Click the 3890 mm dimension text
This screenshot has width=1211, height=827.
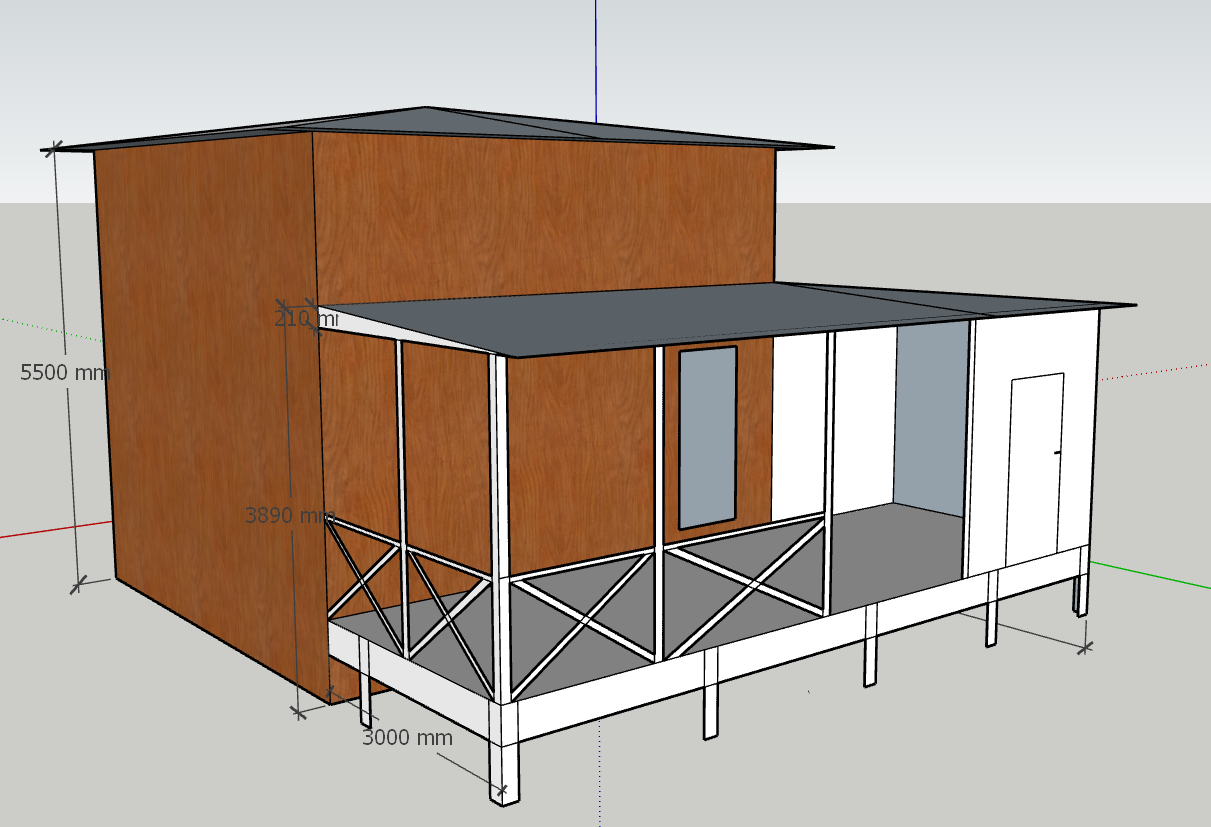tap(289, 516)
